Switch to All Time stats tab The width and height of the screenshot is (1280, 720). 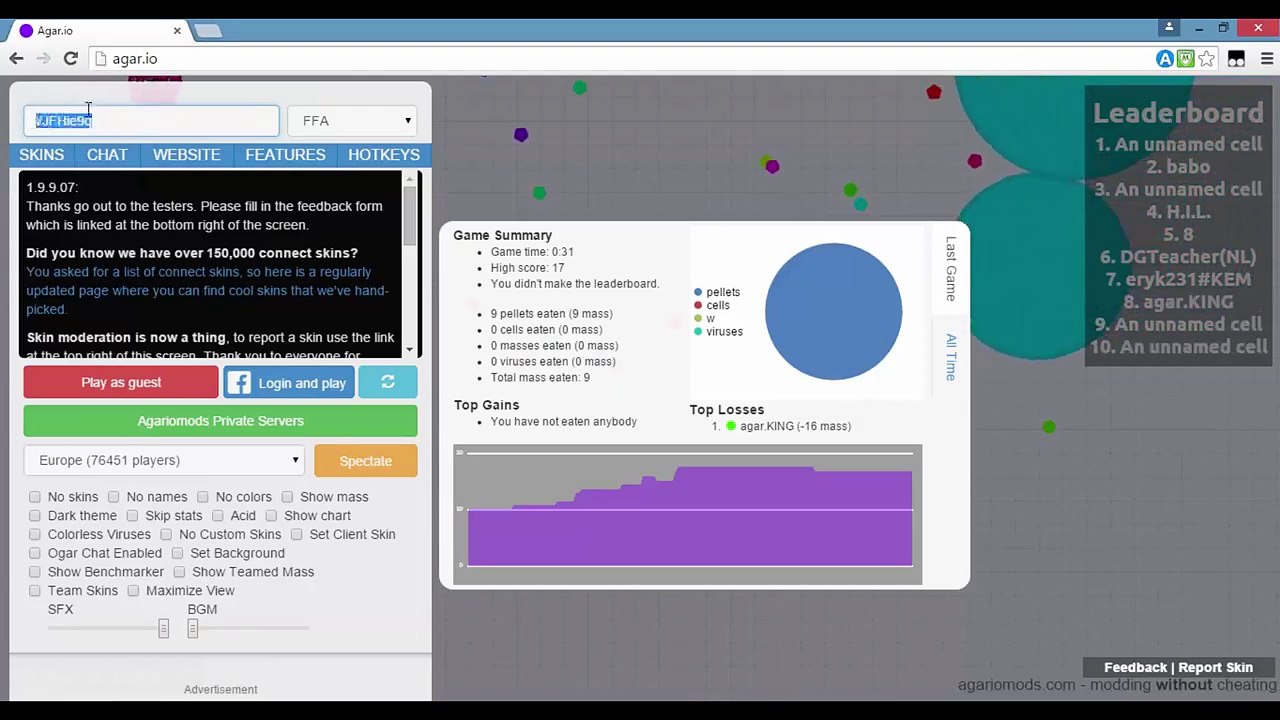[x=951, y=357]
